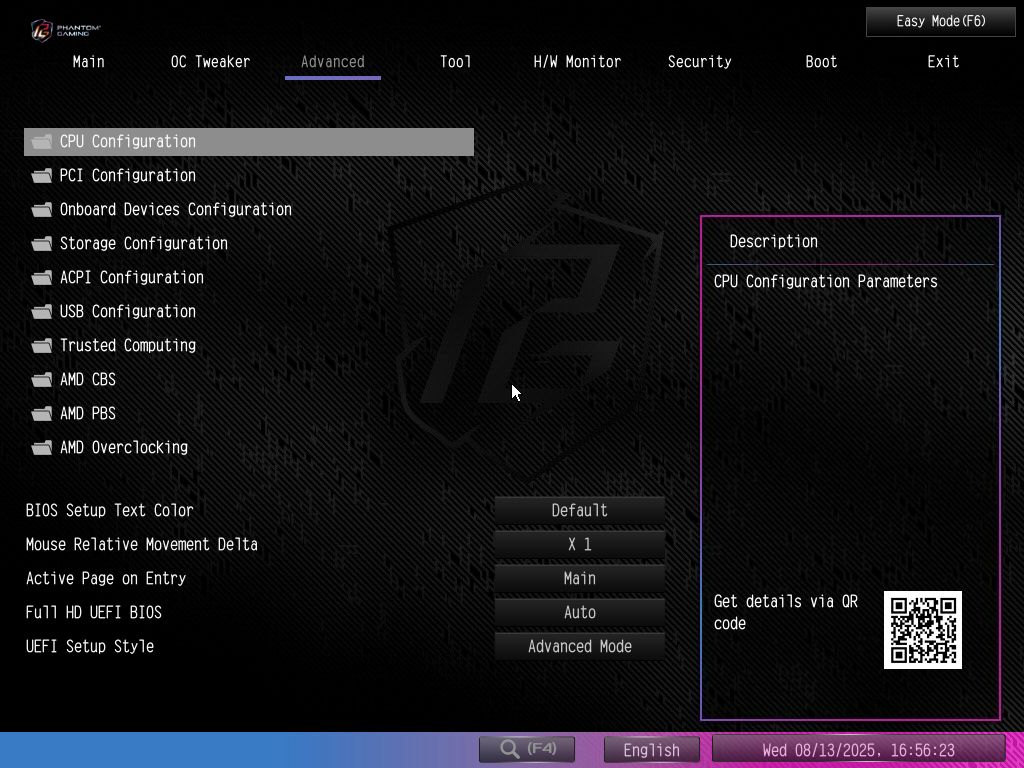Click the CPU Configuration Parameters description text
This screenshot has width=1024, height=768.
825,281
